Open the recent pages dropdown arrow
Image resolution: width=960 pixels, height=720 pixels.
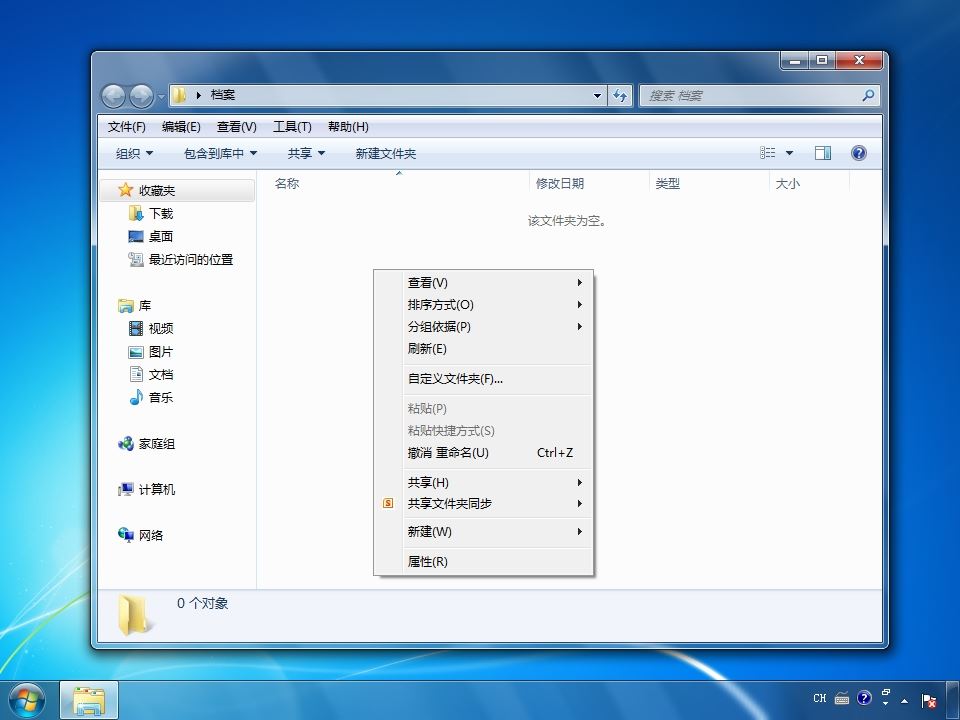161,97
